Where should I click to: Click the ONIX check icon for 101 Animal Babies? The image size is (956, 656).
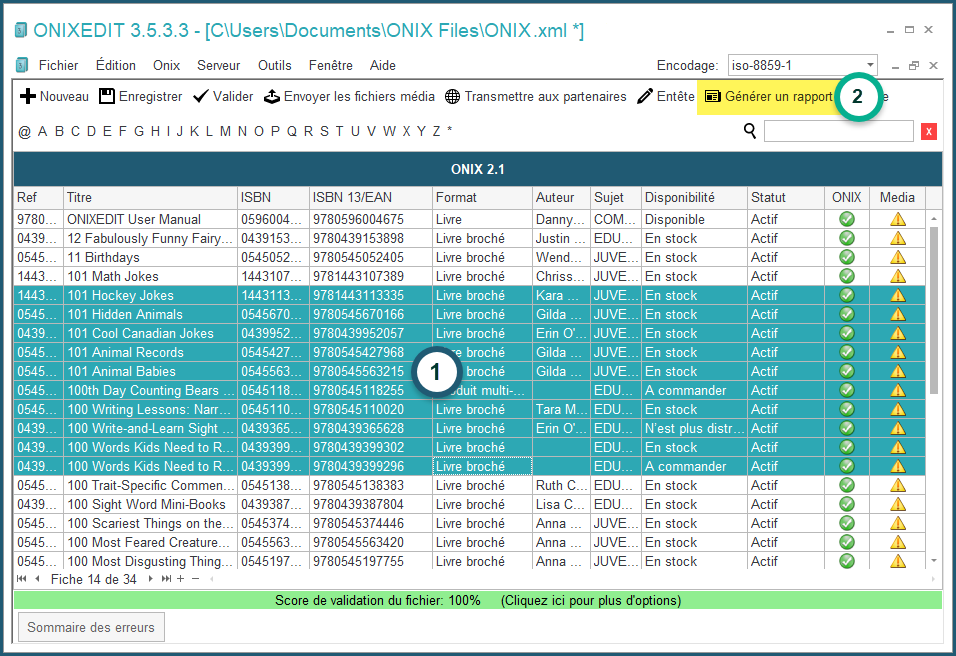(x=847, y=371)
